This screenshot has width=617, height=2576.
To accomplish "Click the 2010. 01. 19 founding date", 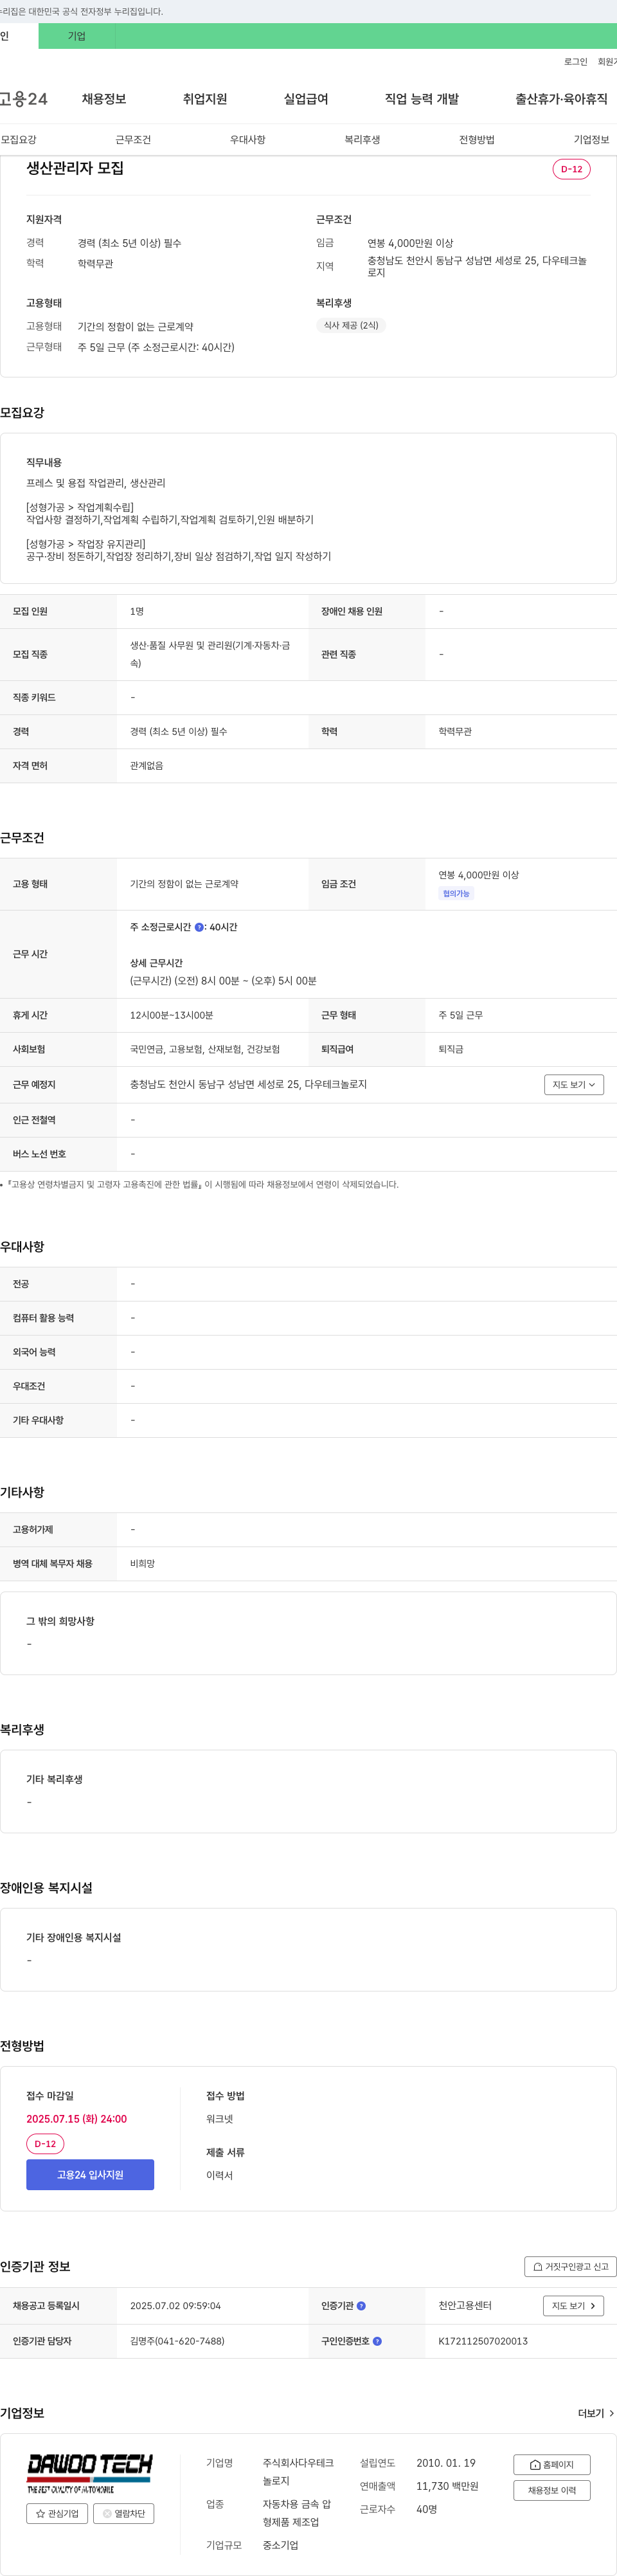I will 446,2463.
